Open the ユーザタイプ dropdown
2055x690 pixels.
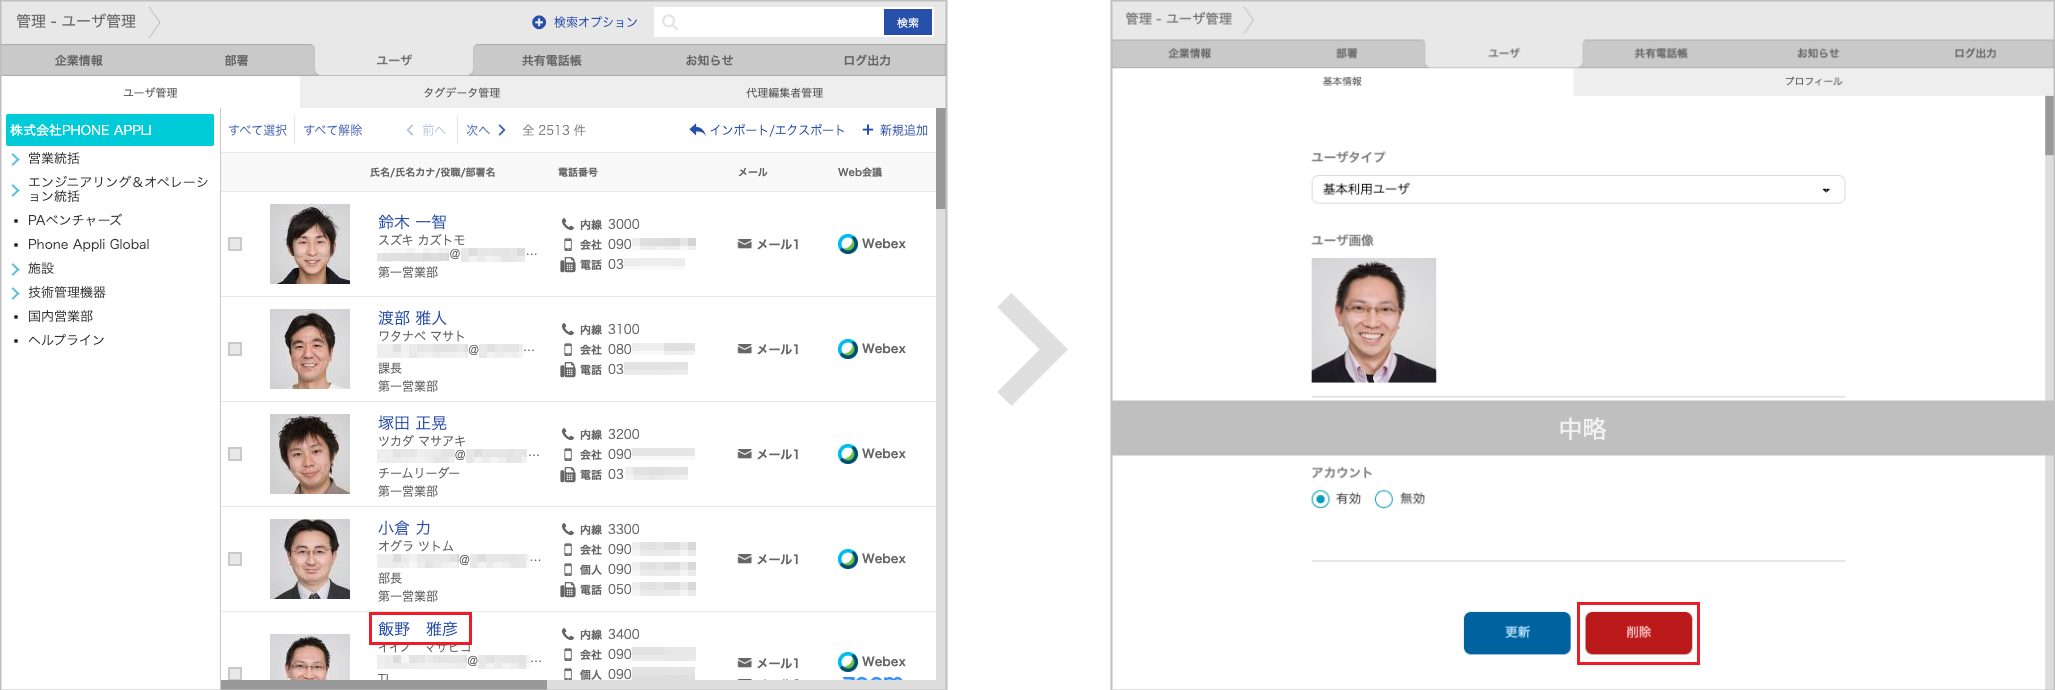(1577, 189)
